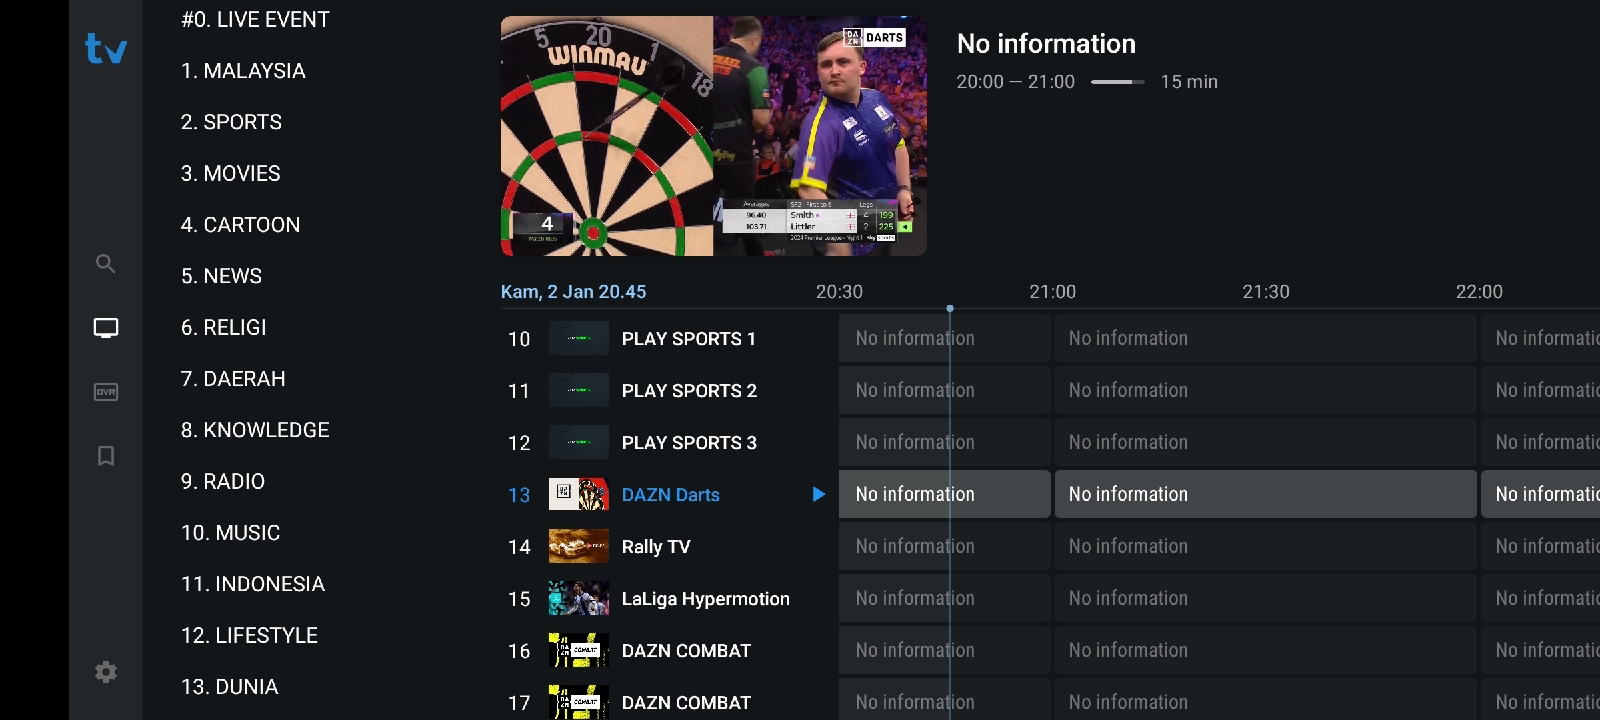Click the program progress bar near 15 min

(1118, 82)
